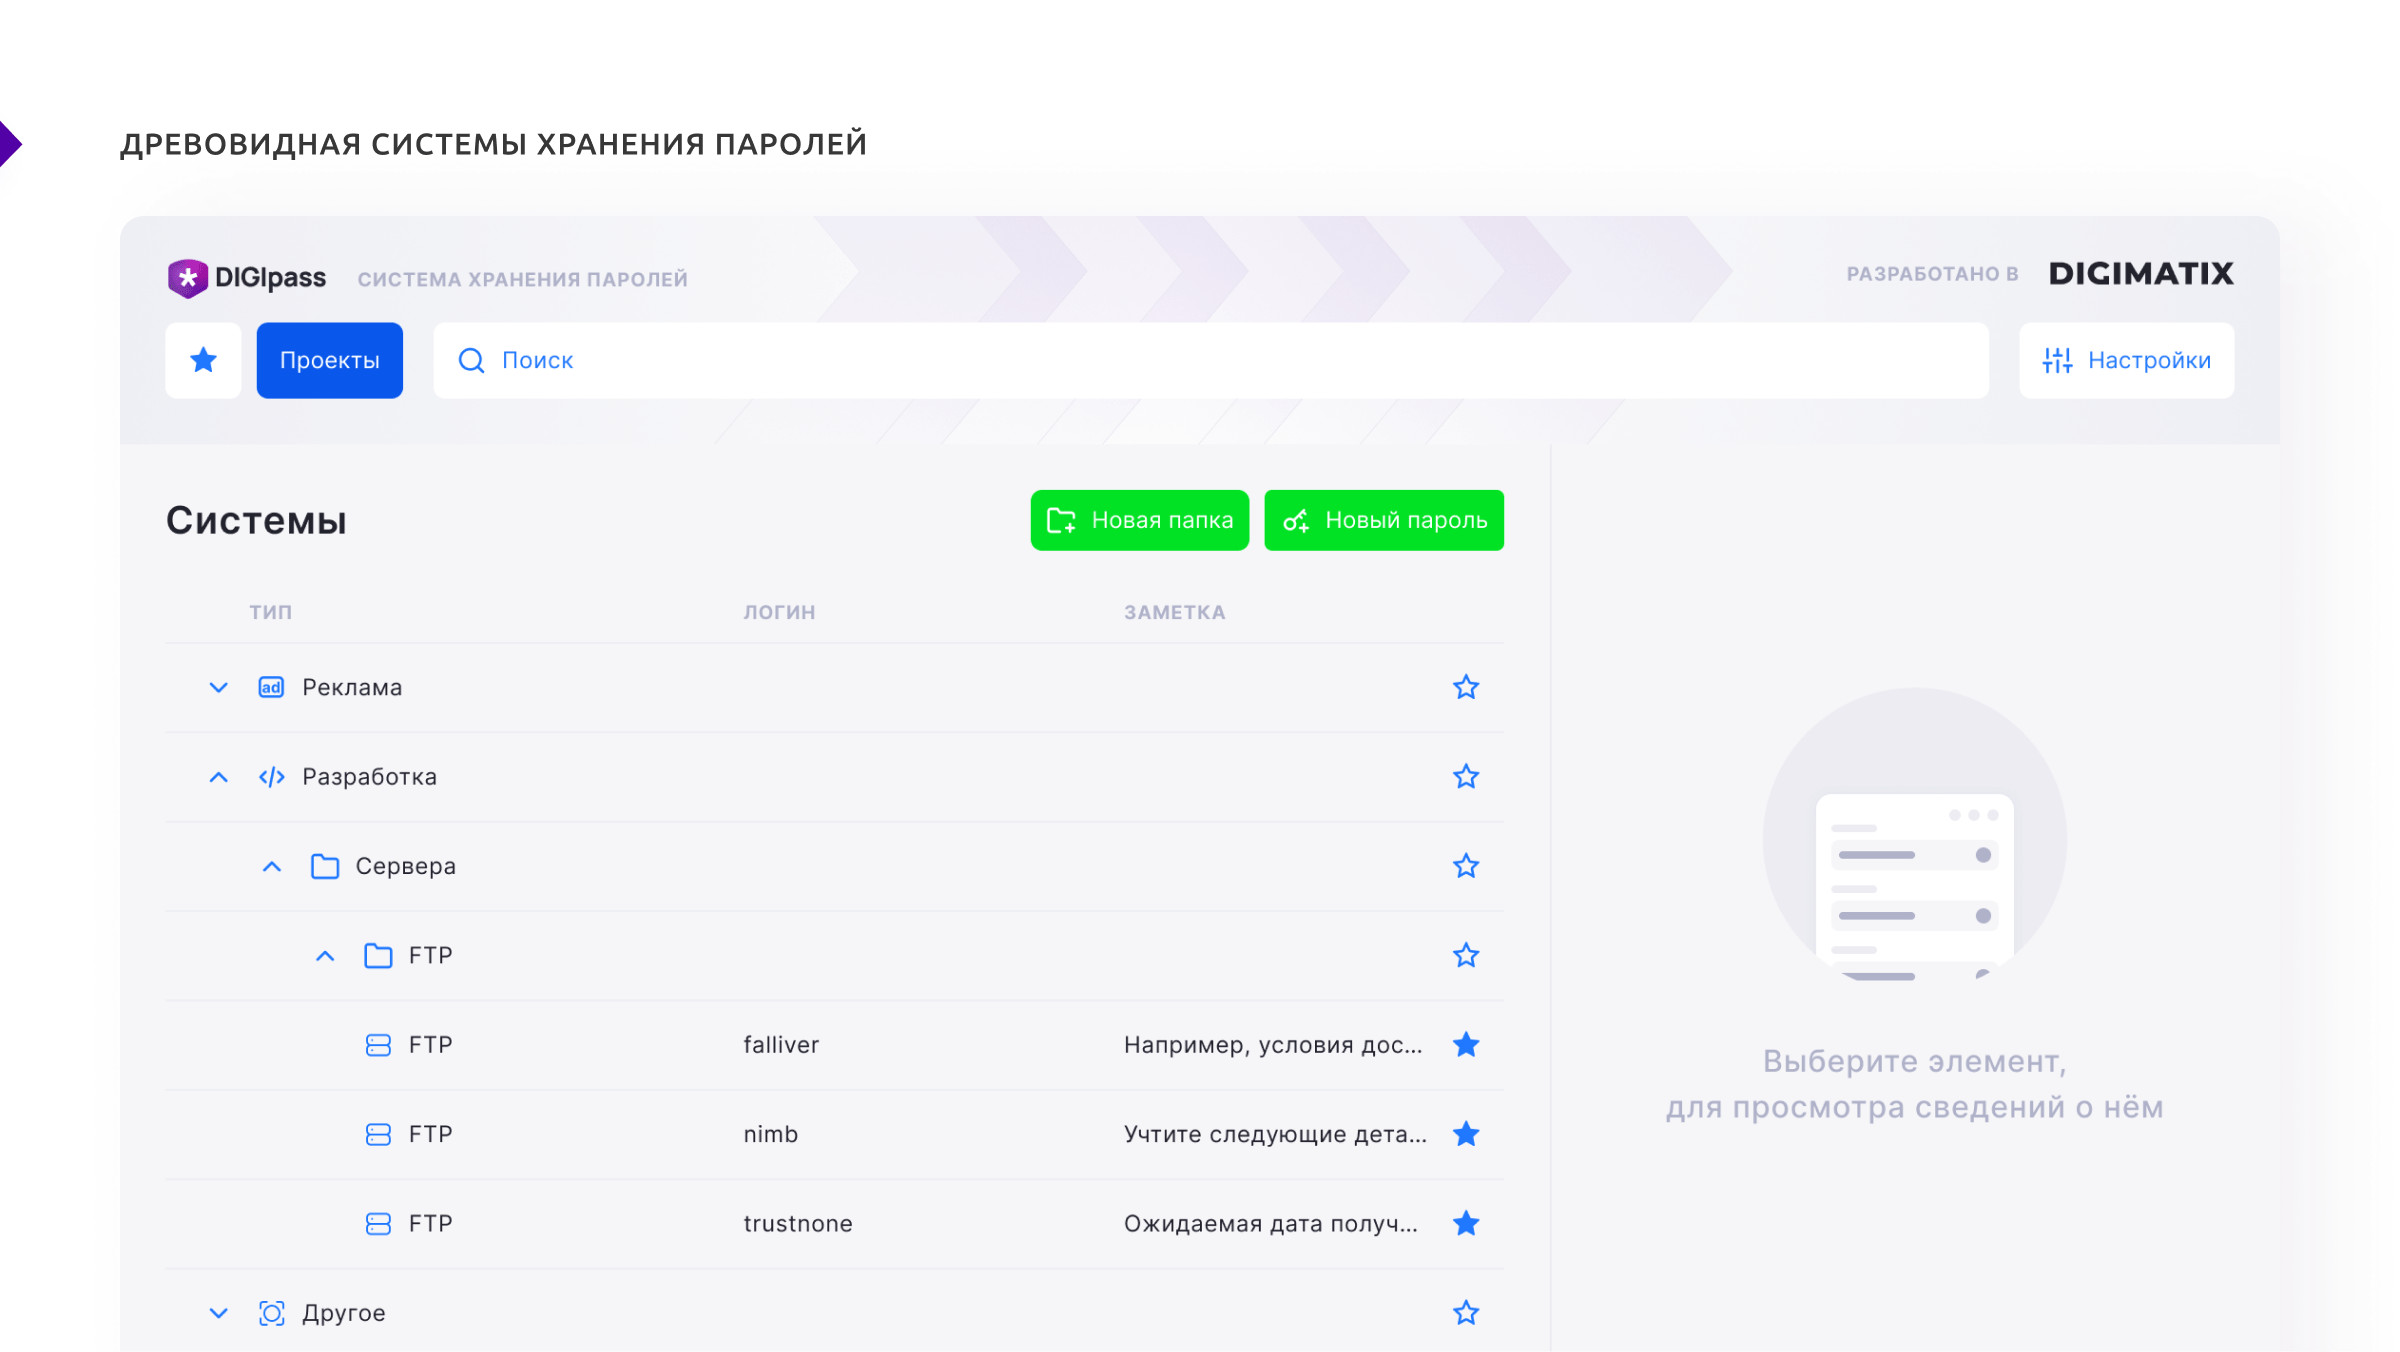Click the DIGIpass shield logo
The height and width of the screenshot is (1352, 2400).
[x=188, y=278]
